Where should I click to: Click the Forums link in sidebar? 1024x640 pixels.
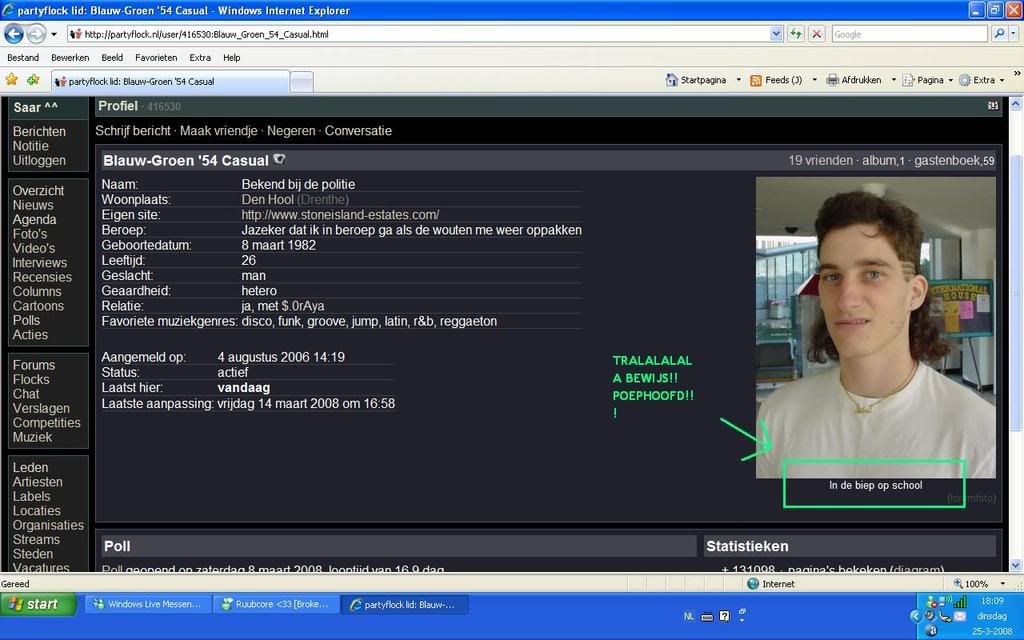34,365
